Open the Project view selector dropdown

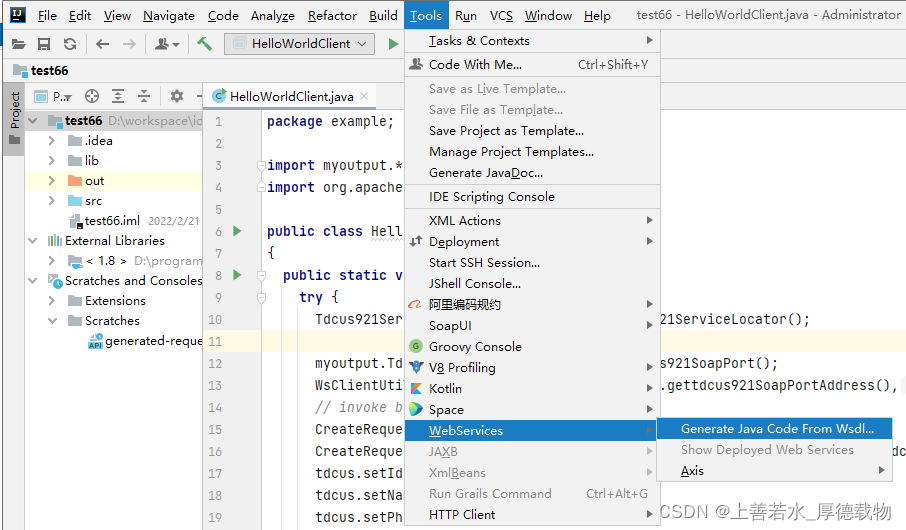[x=53, y=97]
